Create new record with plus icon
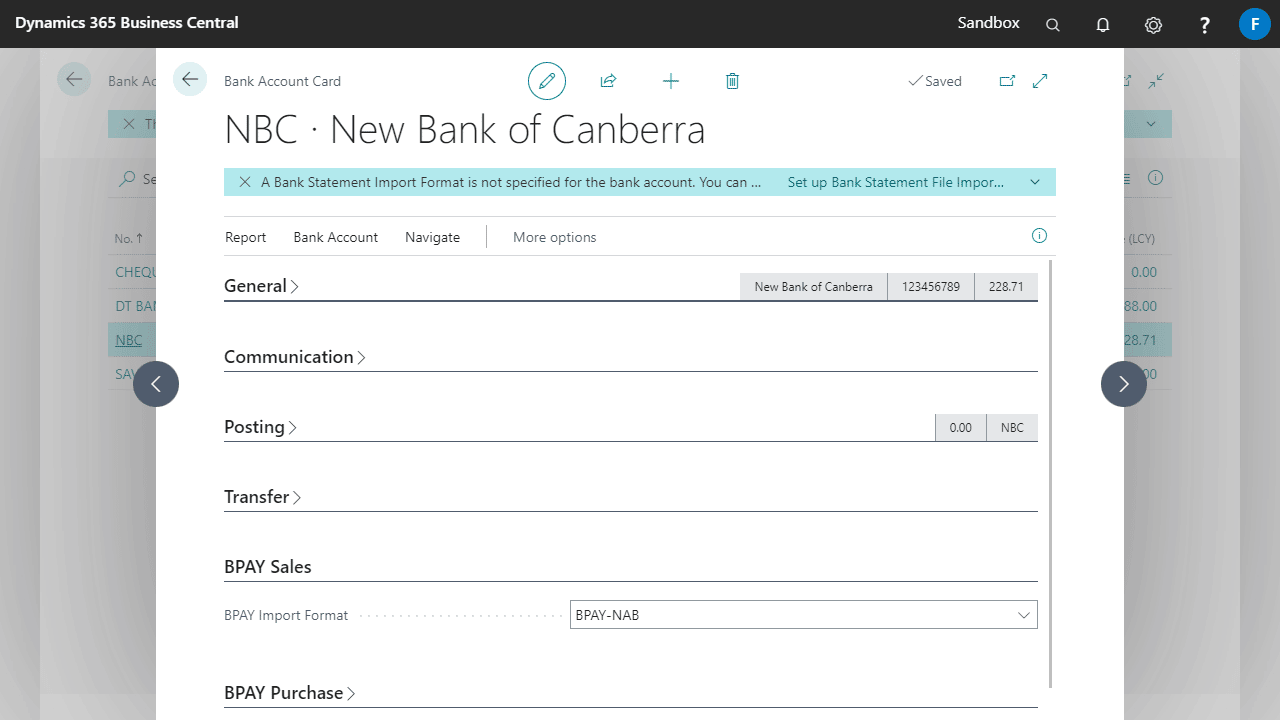1280x720 pixels. click(671, 81)
